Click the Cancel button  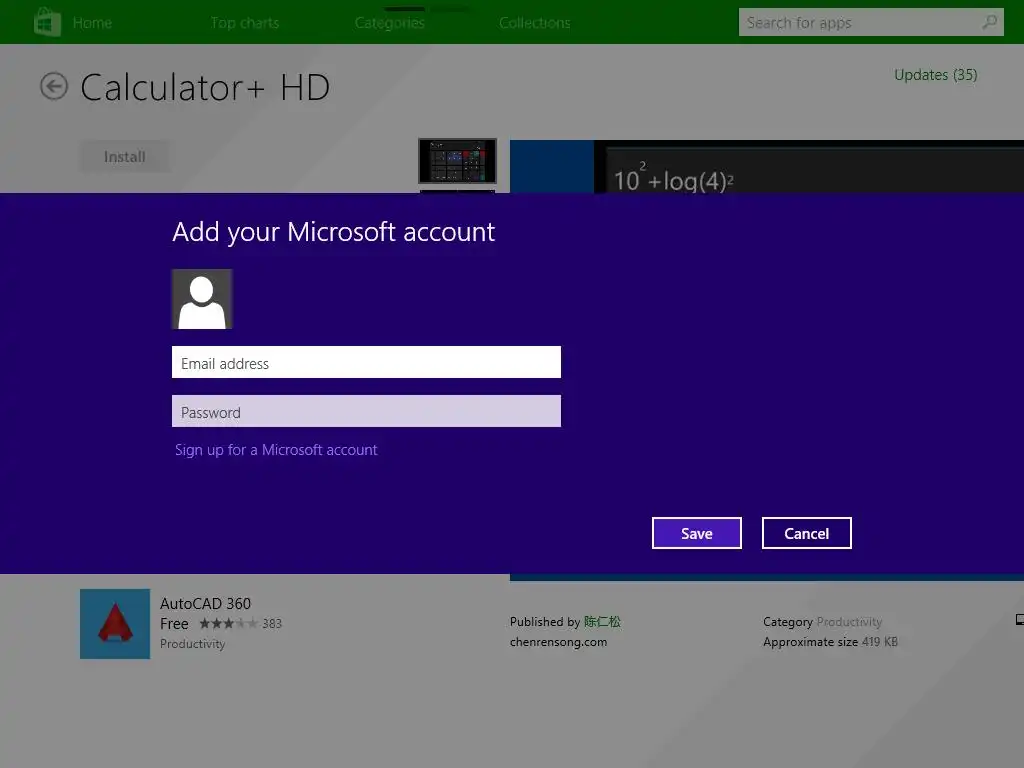pyautogui.click(x=807, y=533)
